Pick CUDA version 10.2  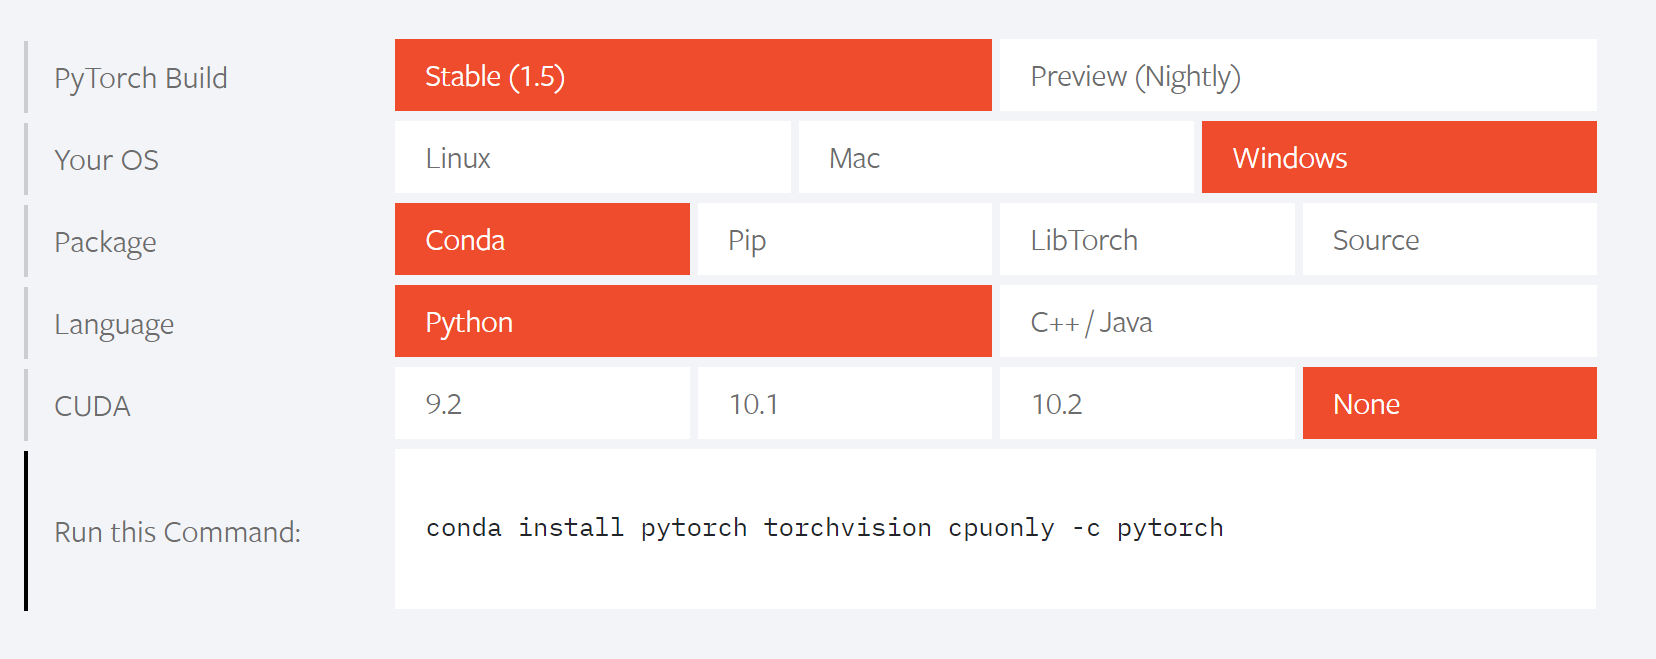(1146, 404)
